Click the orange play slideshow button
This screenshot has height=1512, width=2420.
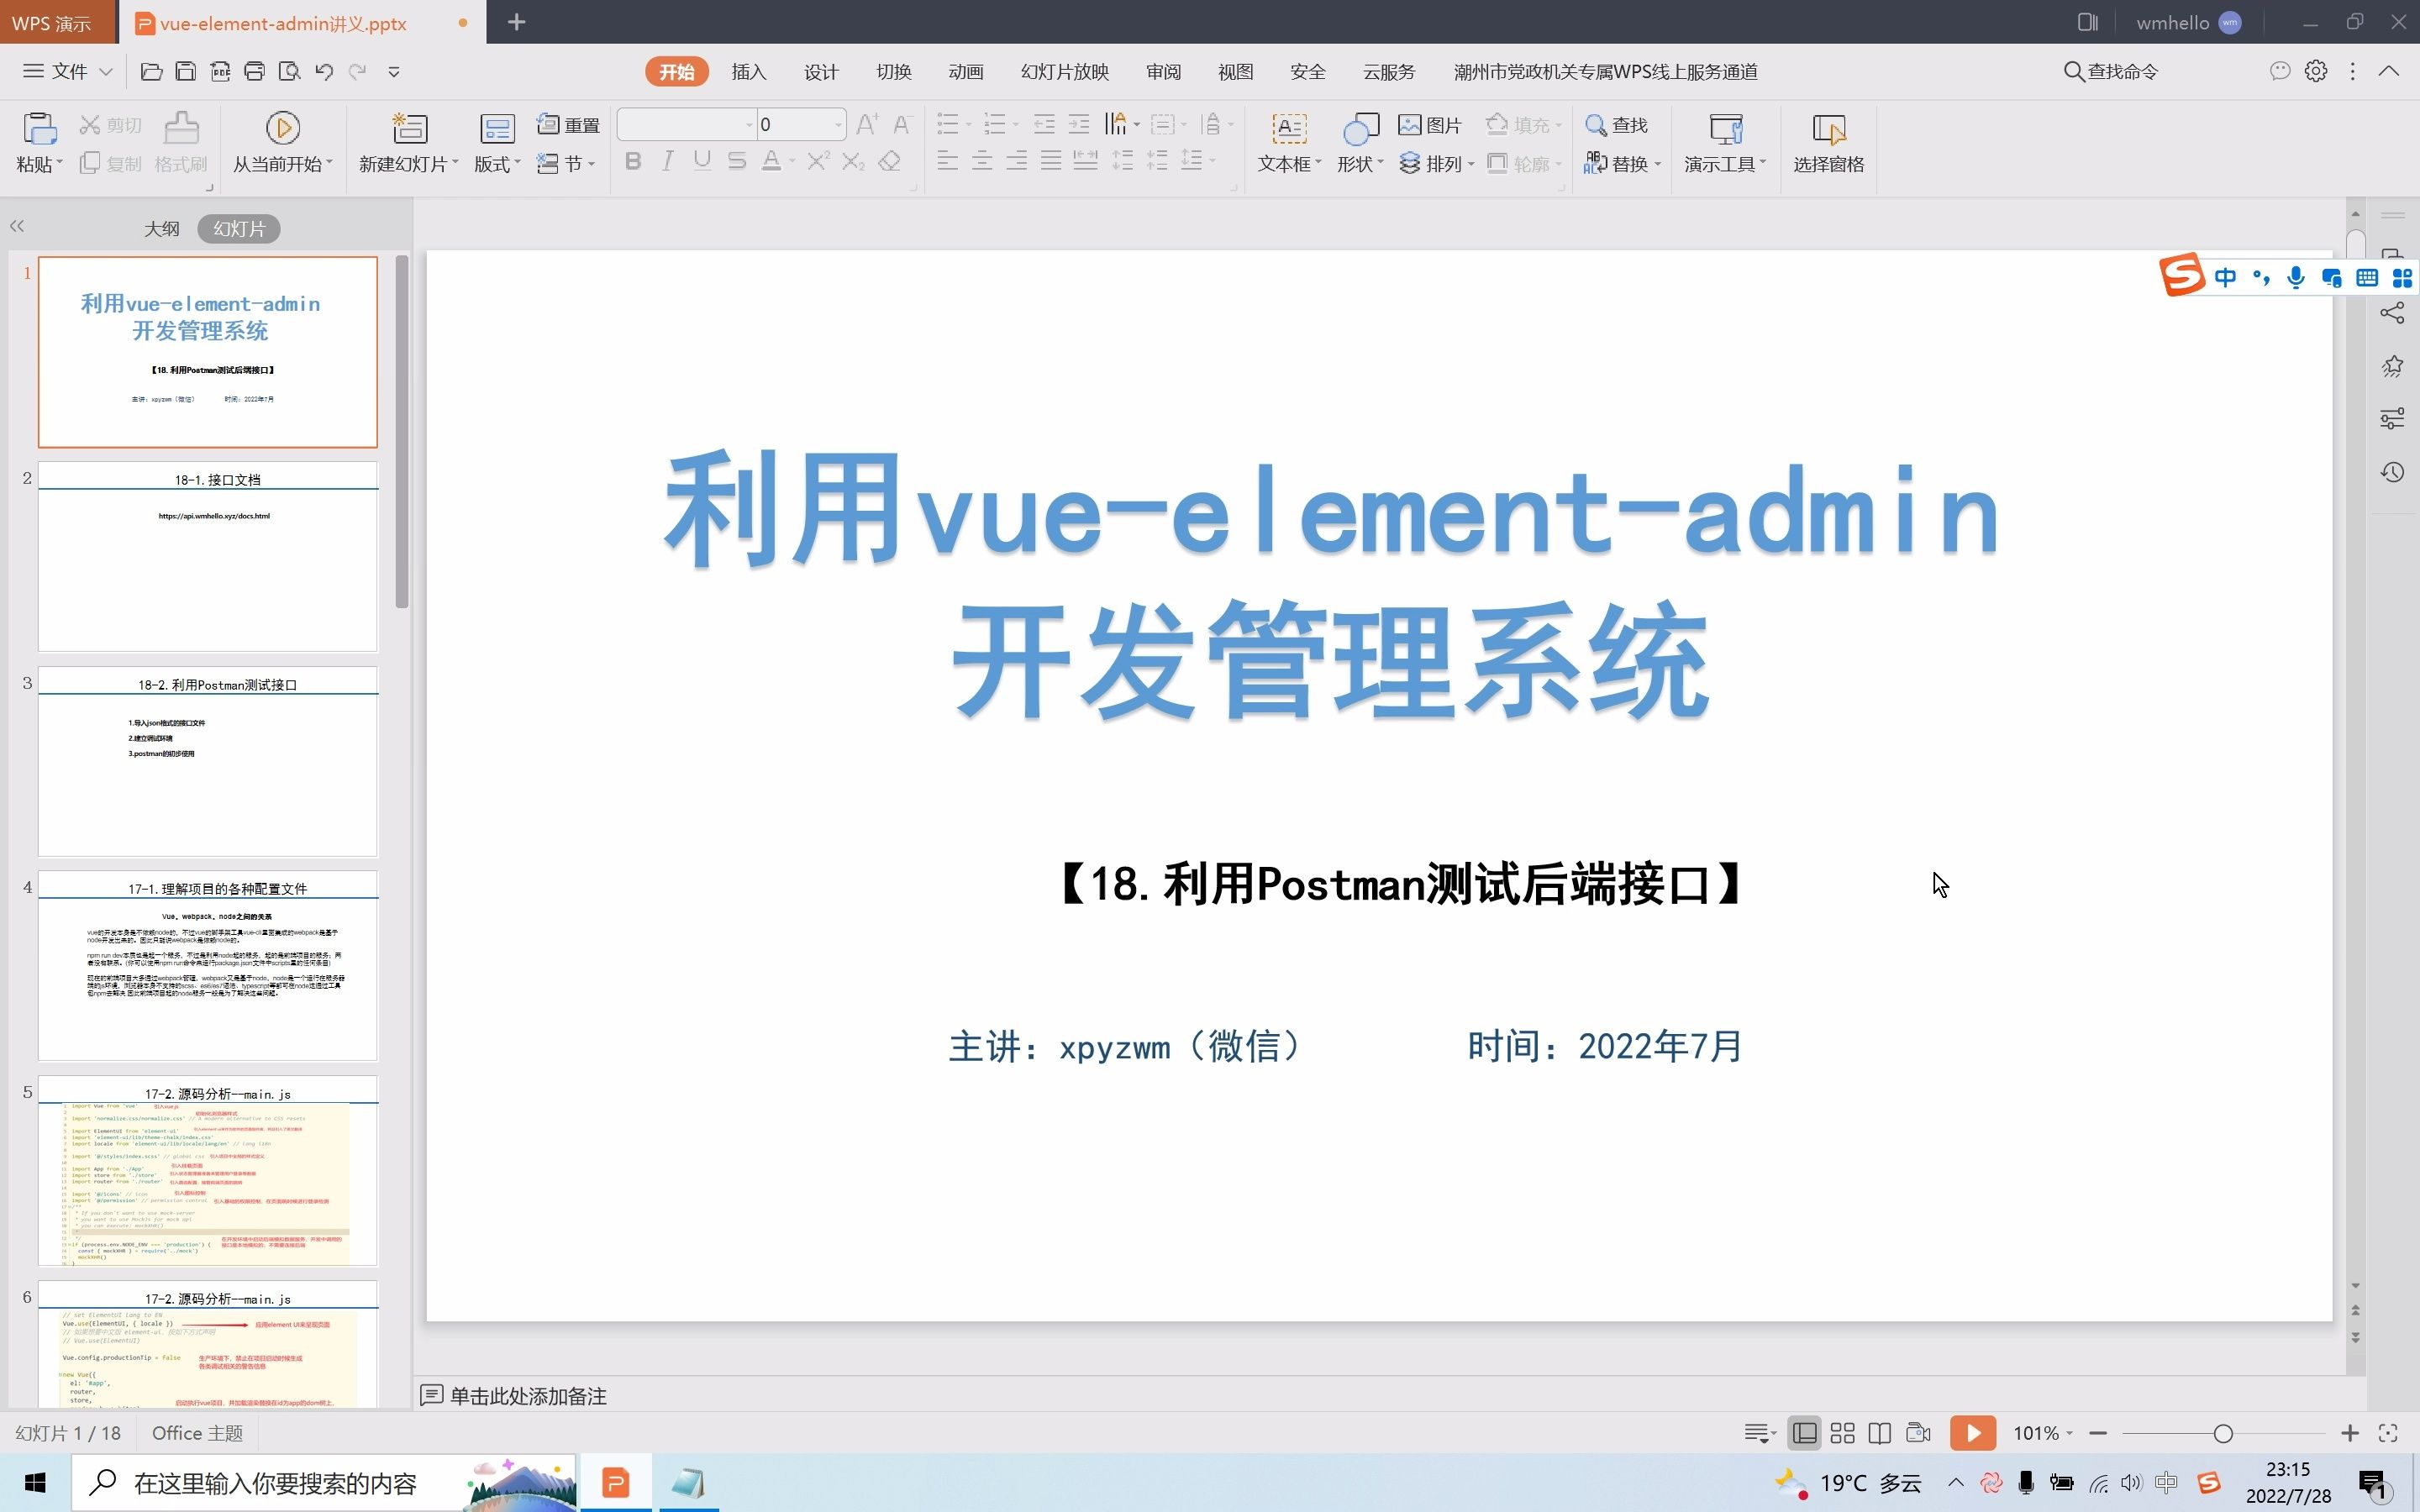pos(1973,1433)
